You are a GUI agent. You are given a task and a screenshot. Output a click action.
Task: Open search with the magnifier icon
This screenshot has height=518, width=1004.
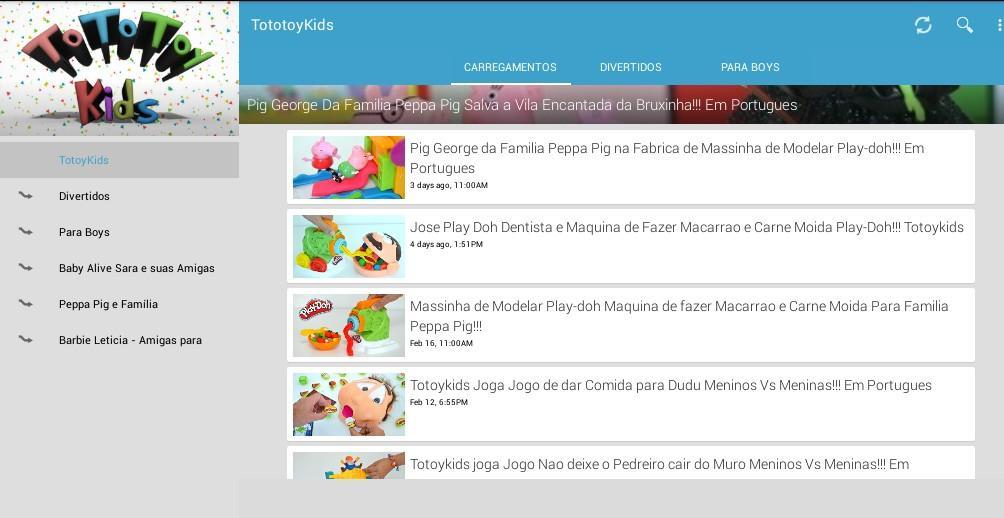[964, 25]
